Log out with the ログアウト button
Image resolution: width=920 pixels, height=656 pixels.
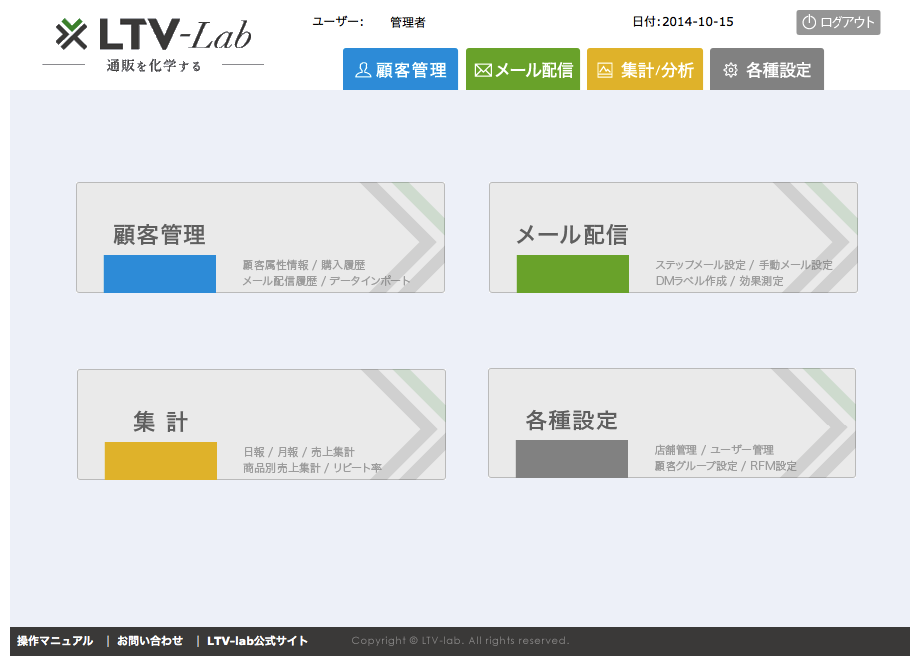coord(838,22)
